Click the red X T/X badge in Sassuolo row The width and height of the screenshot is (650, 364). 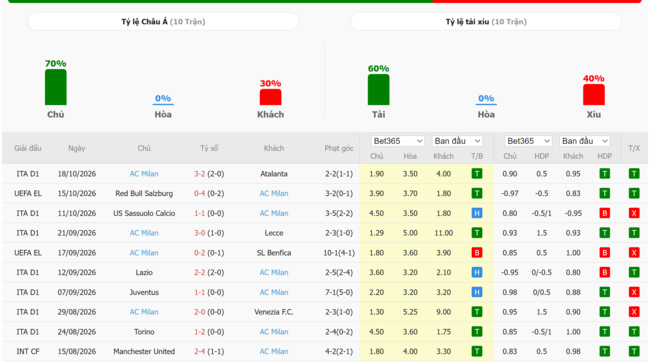[x=634, y=213]
